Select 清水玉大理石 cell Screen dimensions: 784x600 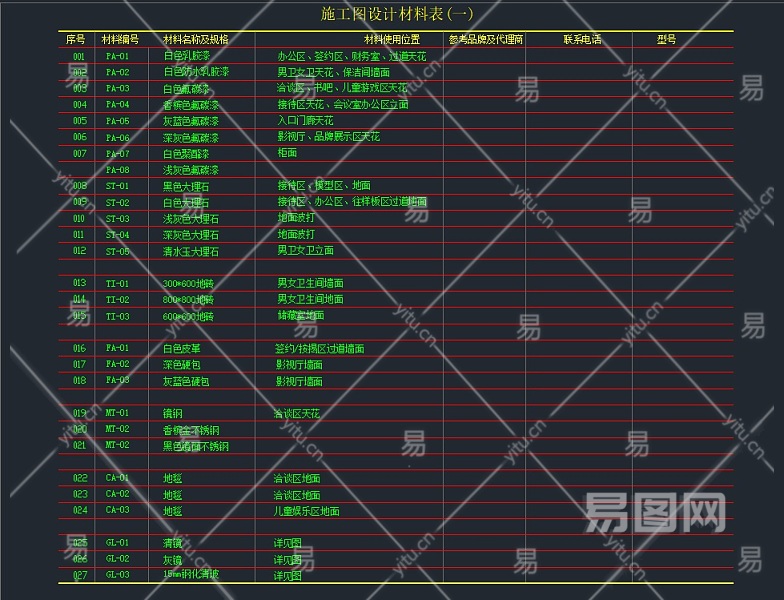(191, 252)
